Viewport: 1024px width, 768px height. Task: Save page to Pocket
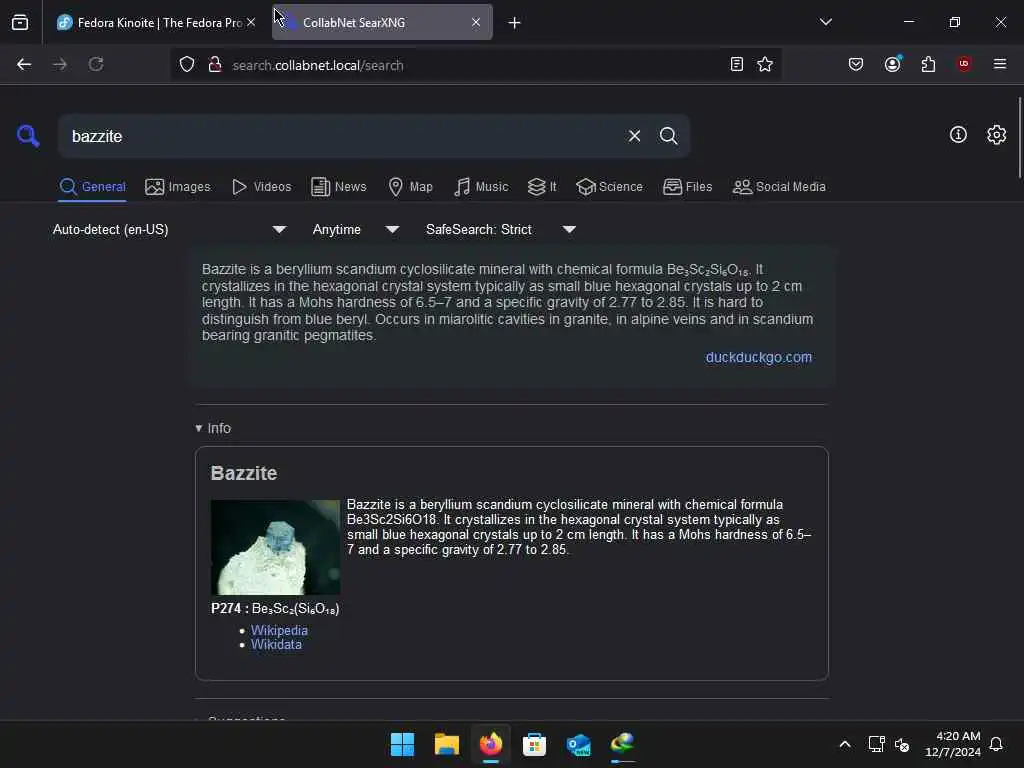856,64
